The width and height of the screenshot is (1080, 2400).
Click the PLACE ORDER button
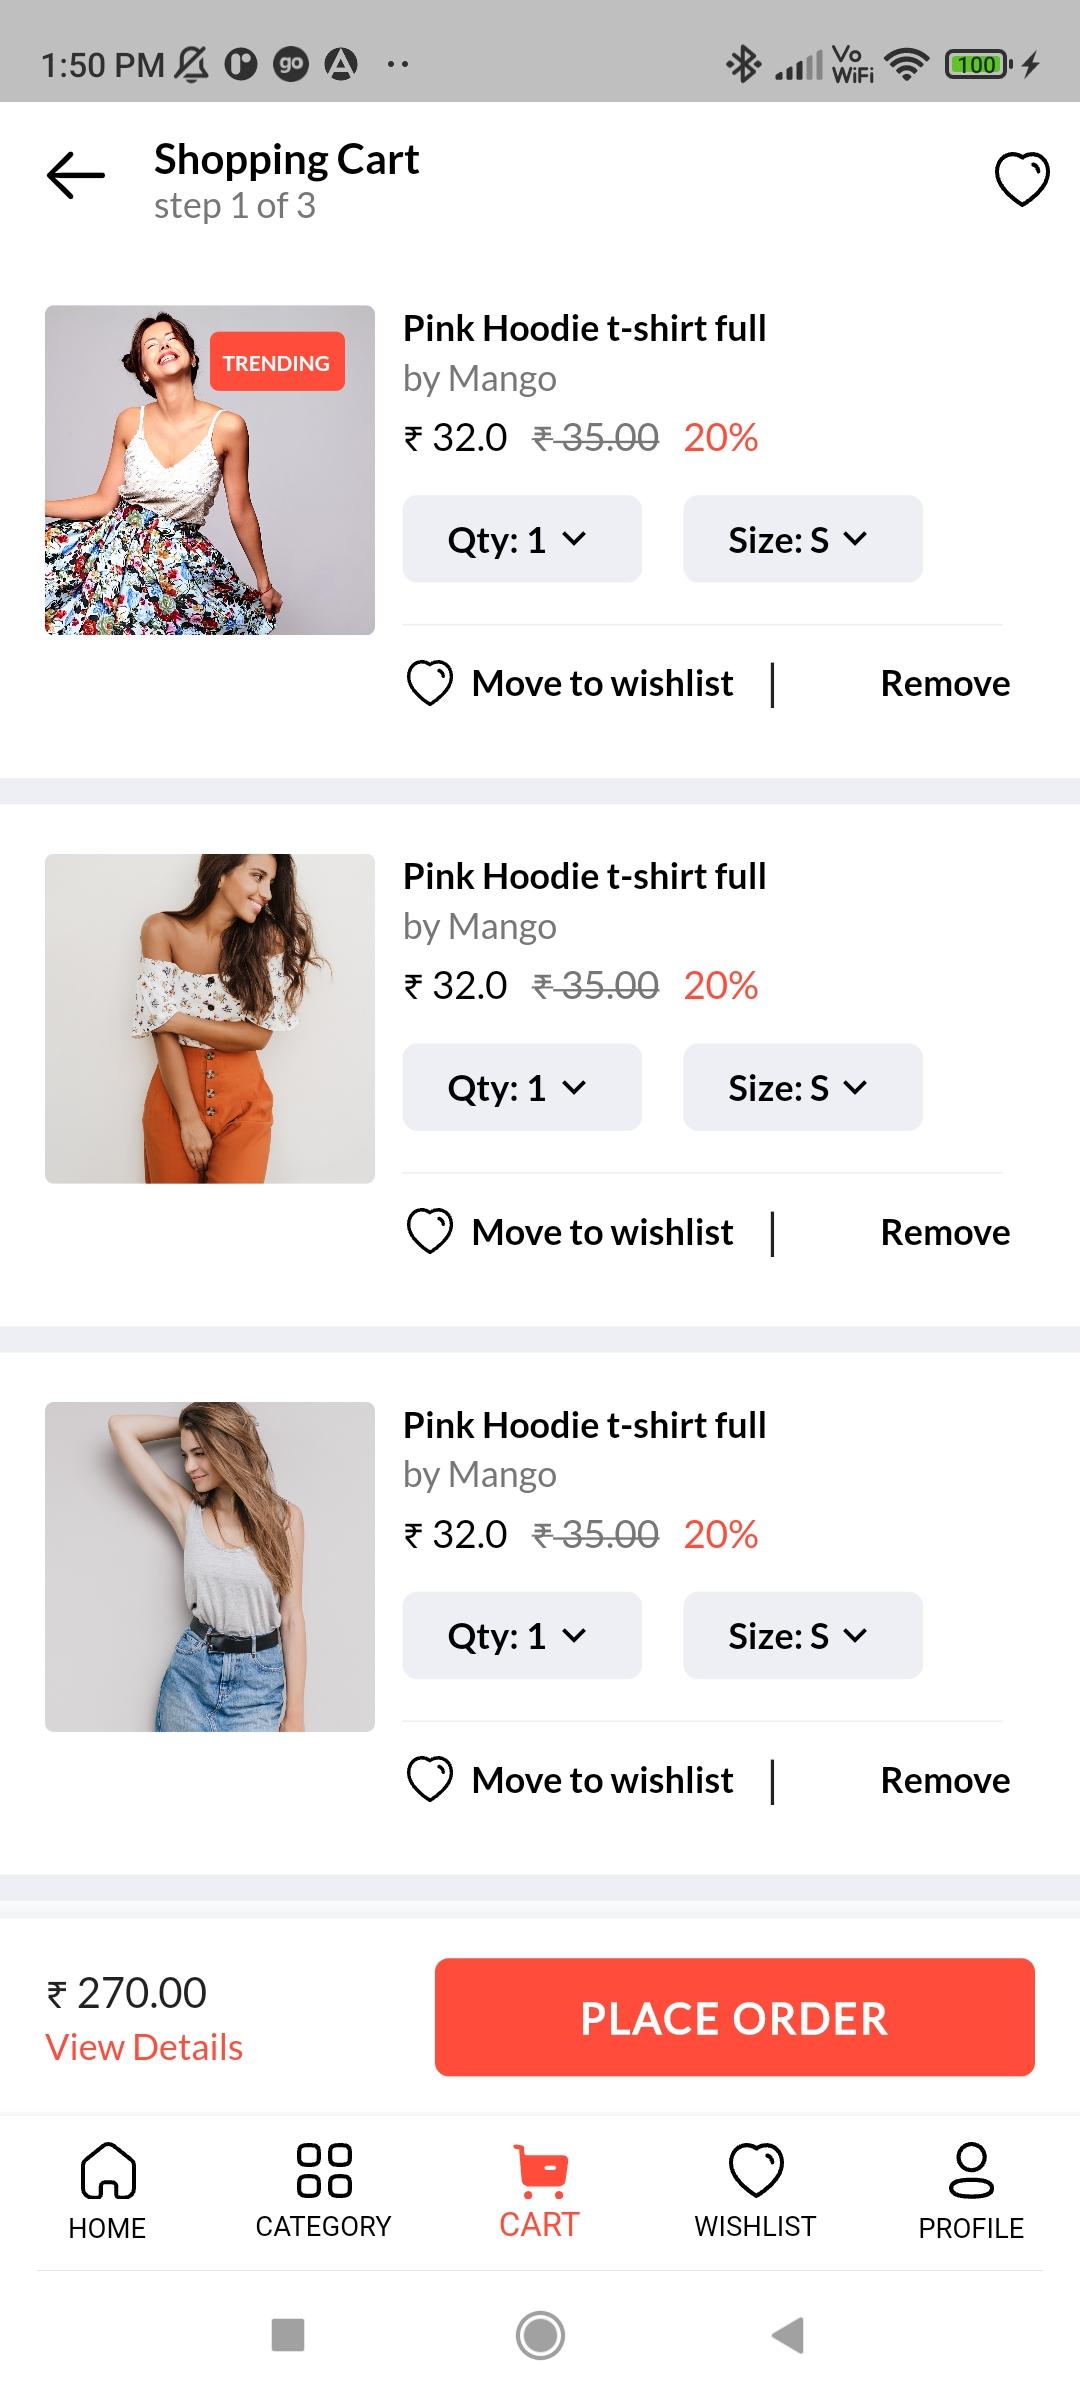click(735, 2017)
